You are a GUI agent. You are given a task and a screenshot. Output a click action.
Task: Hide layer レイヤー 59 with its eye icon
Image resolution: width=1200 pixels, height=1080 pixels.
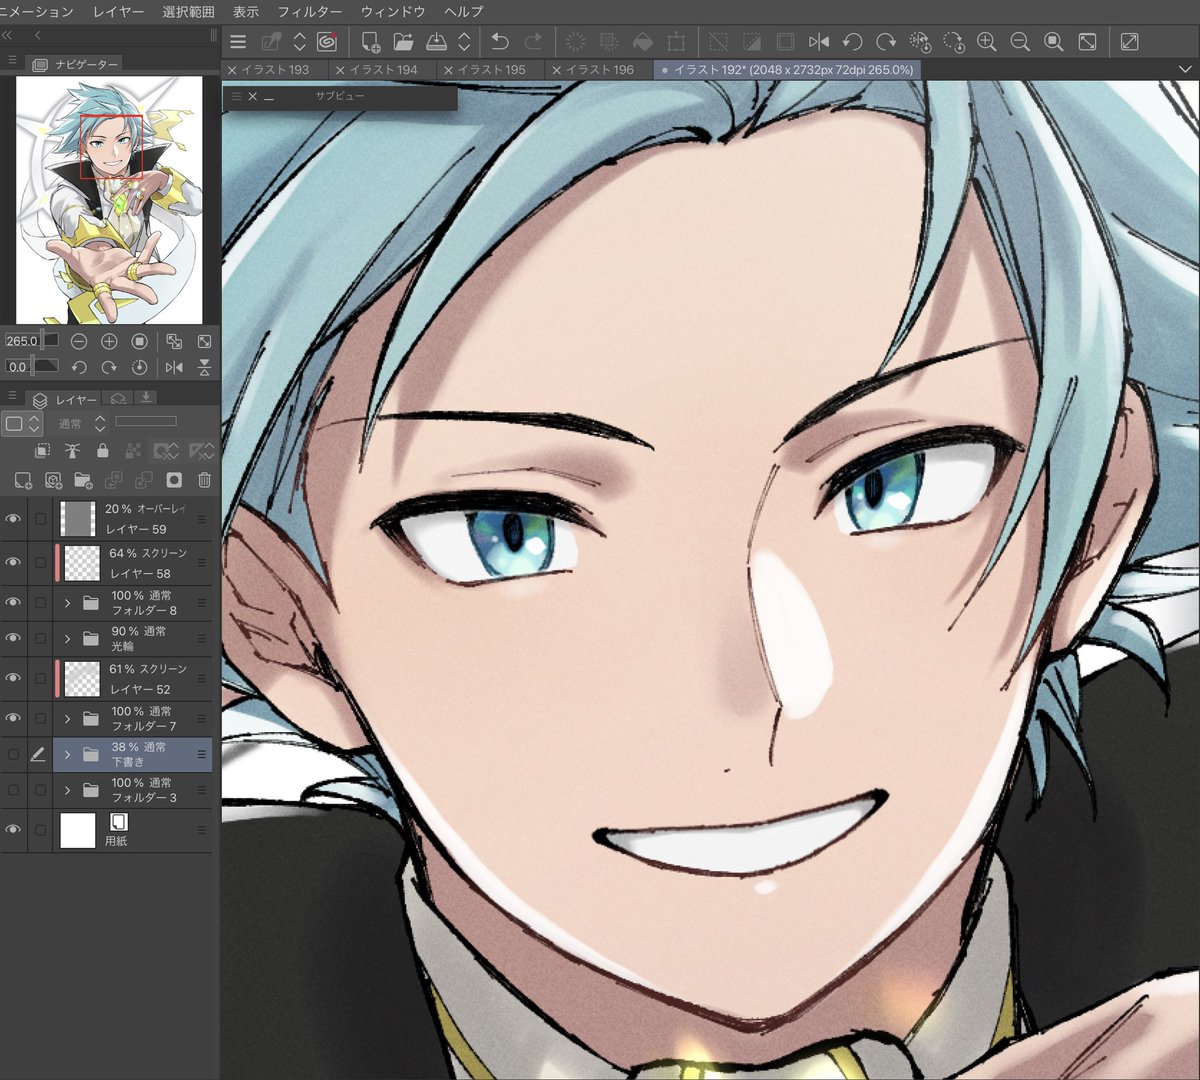click(13, 519)
